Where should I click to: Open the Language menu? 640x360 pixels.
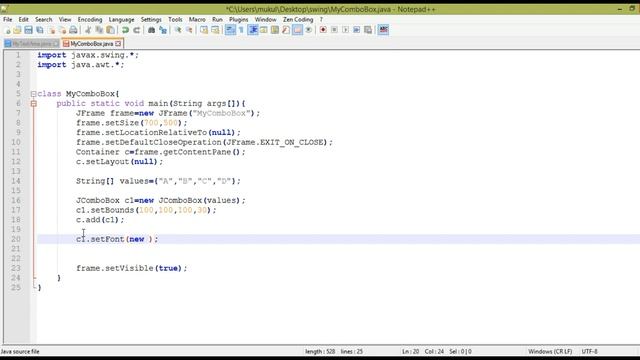point(121,19)
